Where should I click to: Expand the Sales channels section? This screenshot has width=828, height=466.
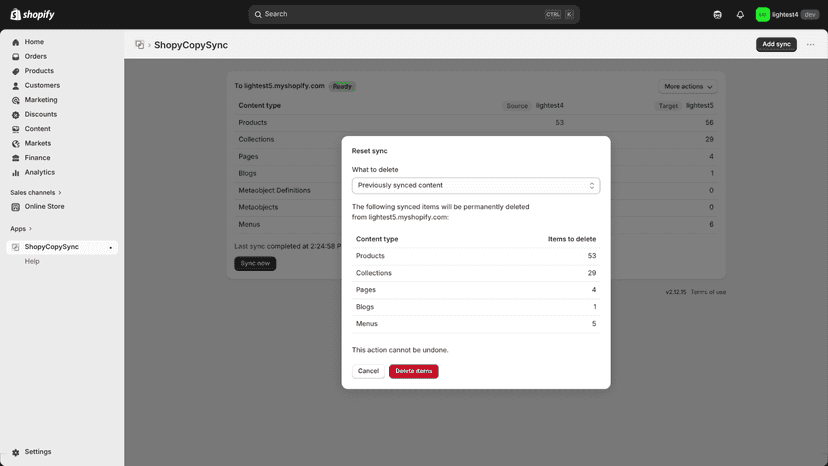(x=36, y=192)
